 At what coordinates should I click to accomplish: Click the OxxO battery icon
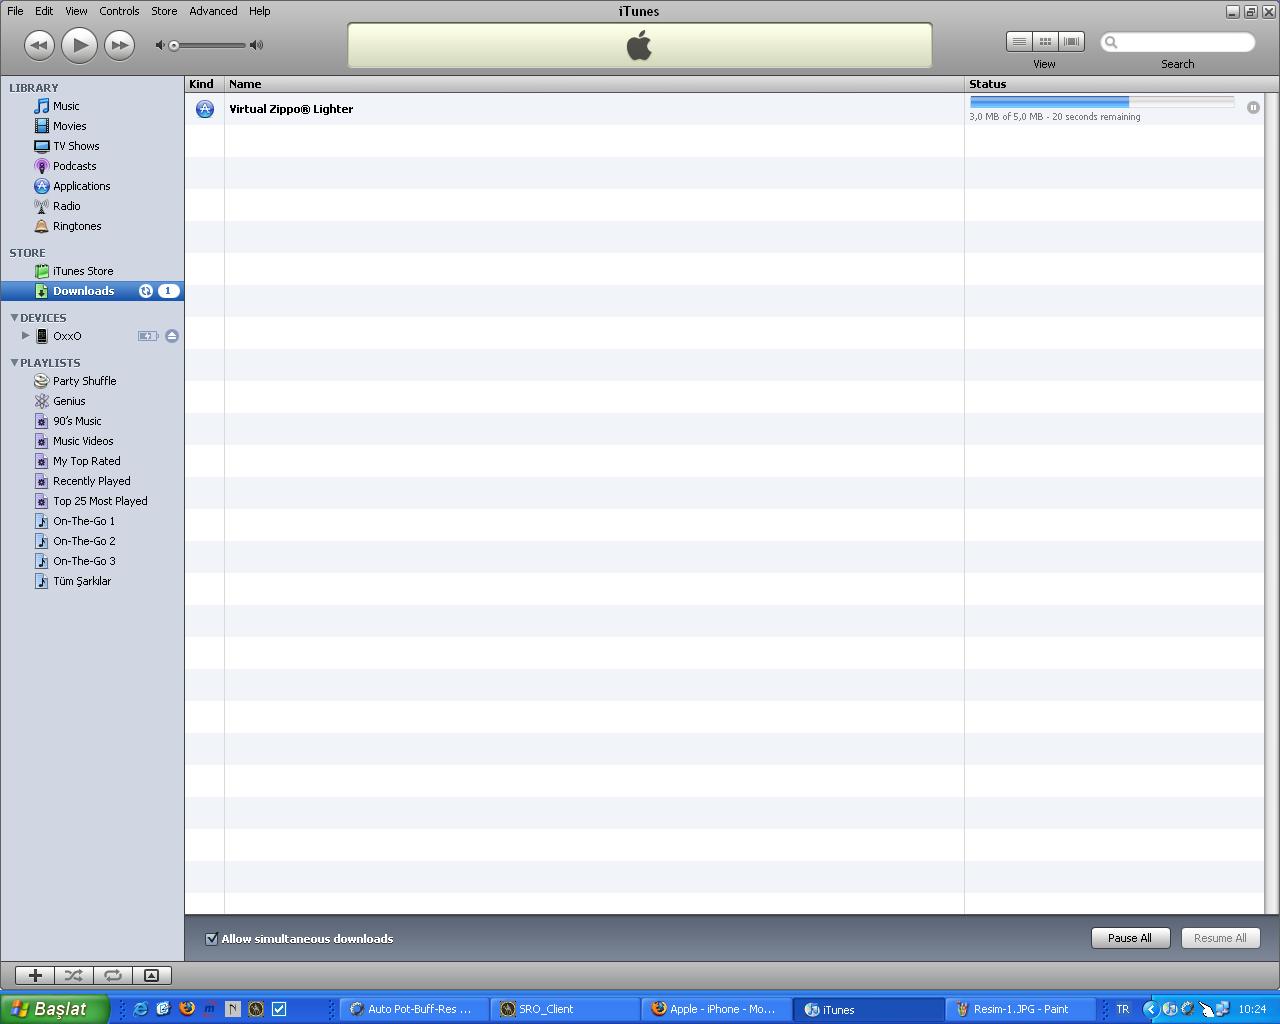(148, 336)
